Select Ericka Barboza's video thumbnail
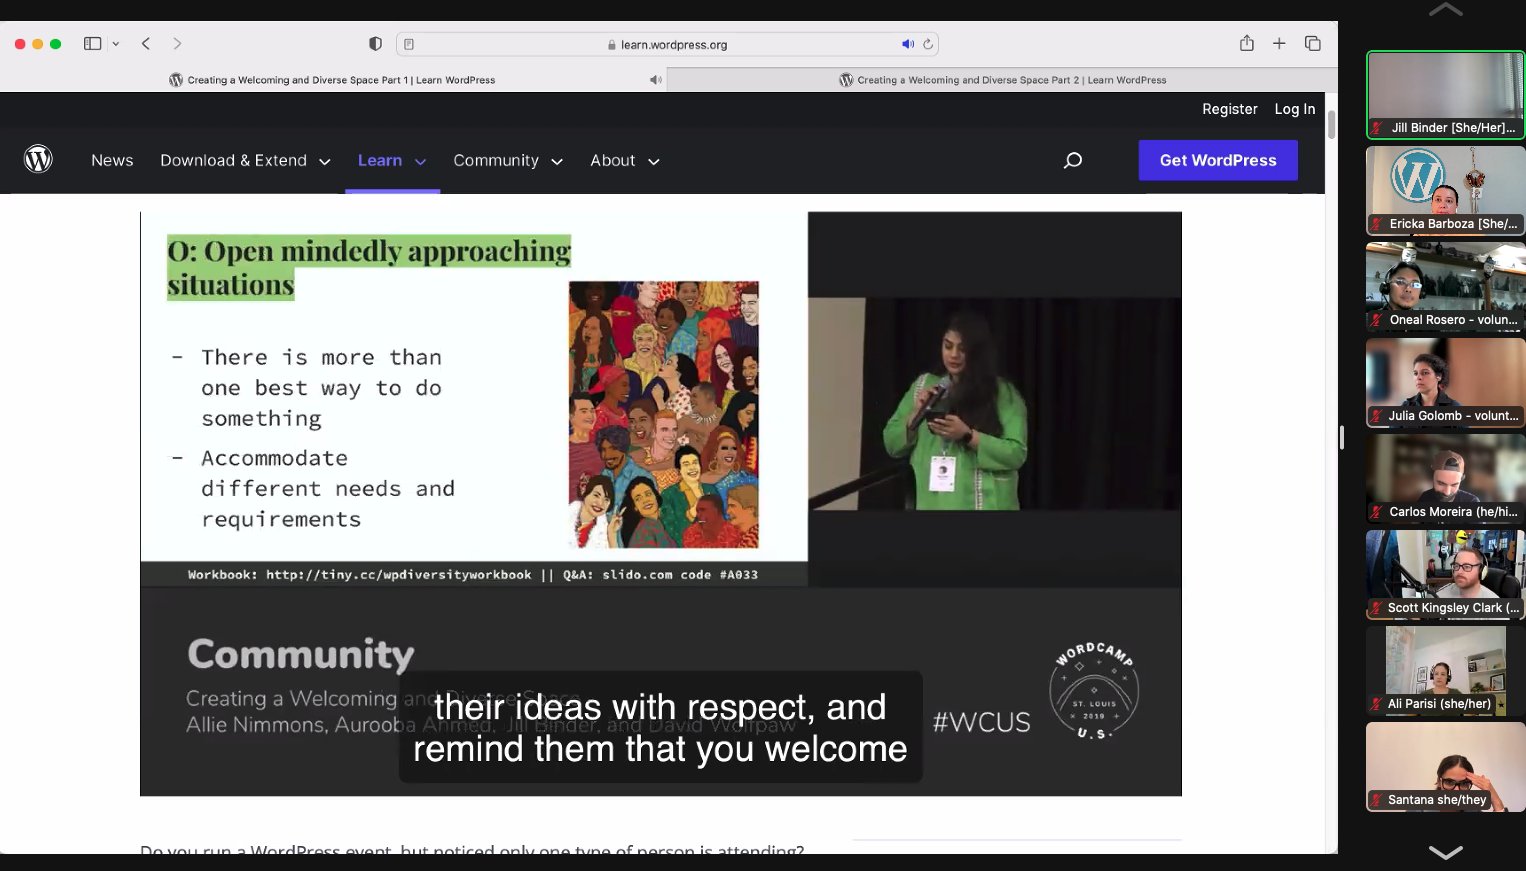 pyautogui.click(x=1446, y=190)
